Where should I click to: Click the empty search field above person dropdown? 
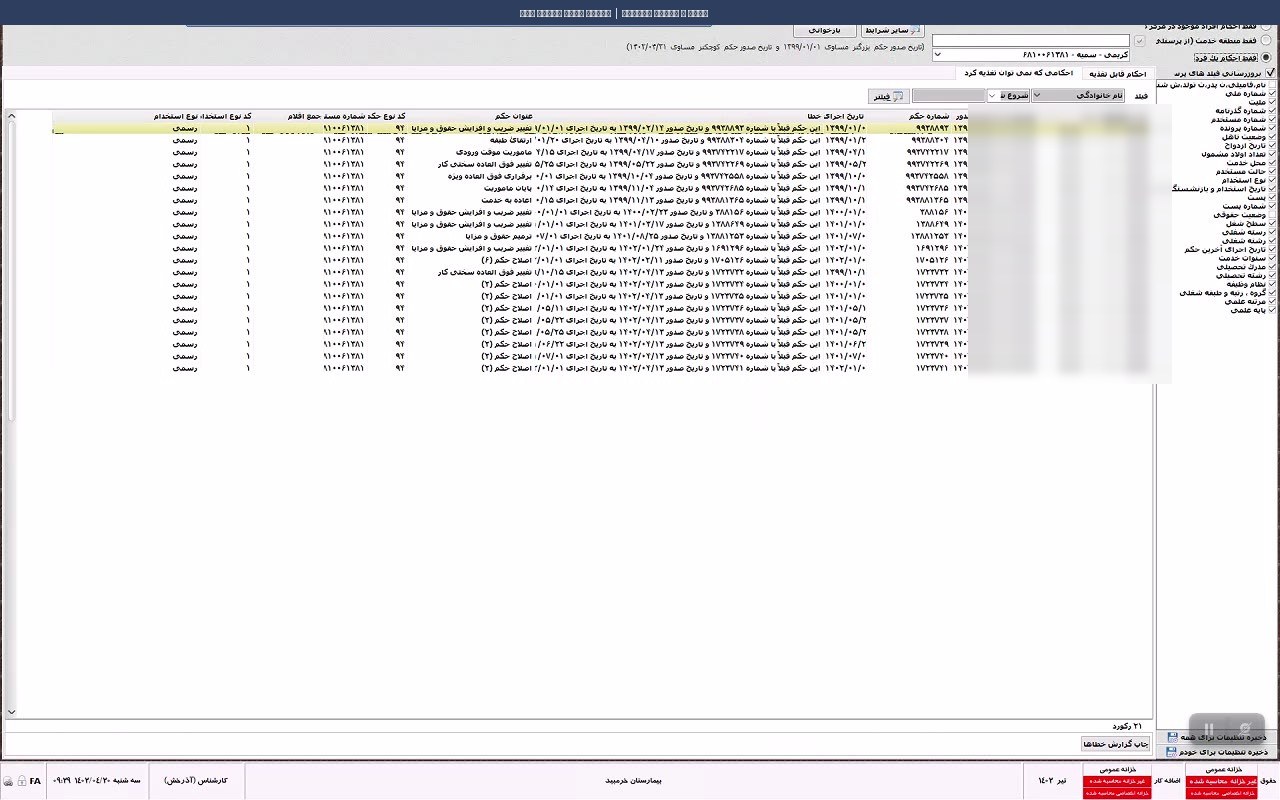(1031, 41)
